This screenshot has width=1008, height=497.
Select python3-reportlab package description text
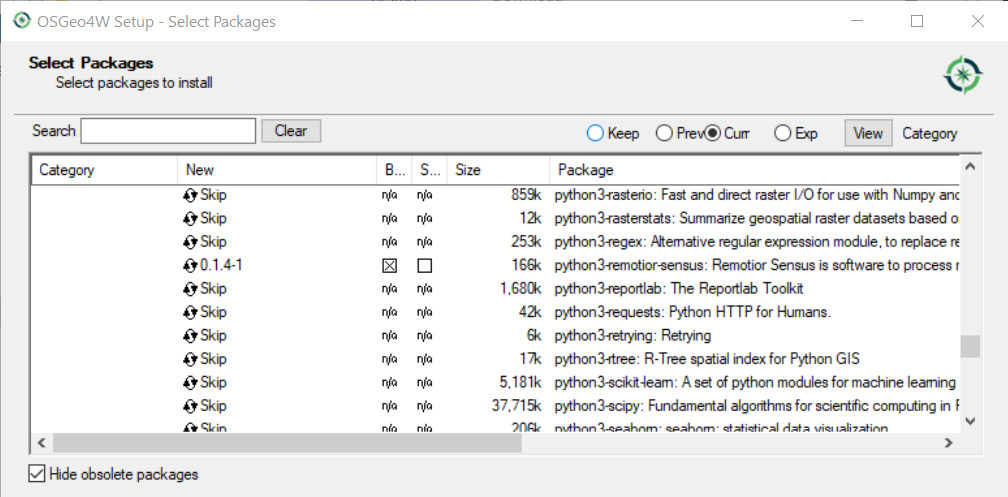click(x=679, y=289)
